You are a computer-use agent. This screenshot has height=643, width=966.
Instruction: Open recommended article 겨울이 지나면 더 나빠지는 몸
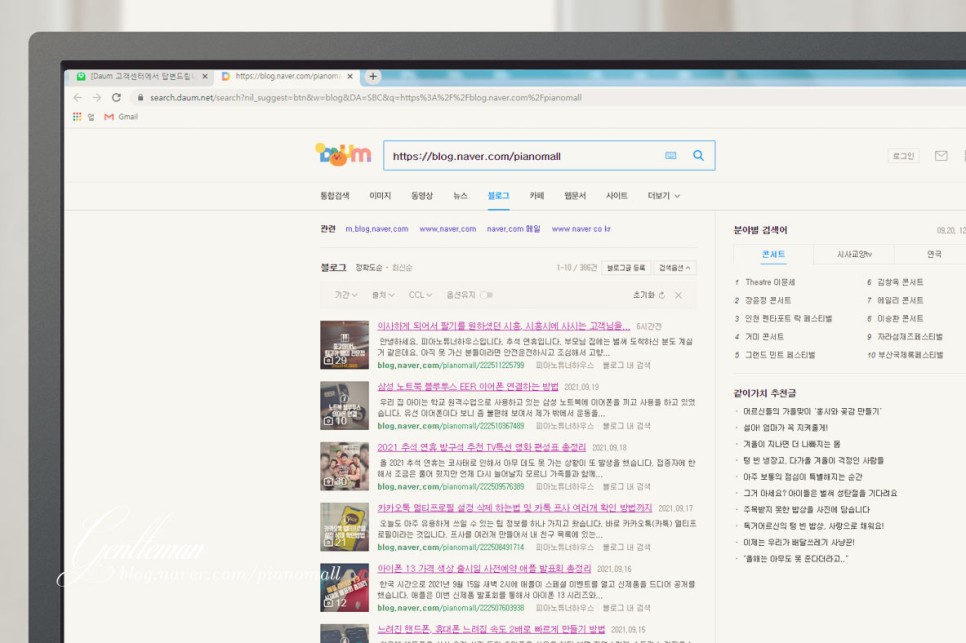pyautogui.click(x=792, y=444)
